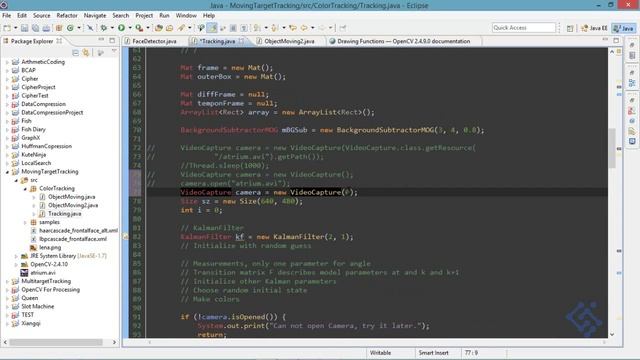Expand the JRE System Library node
This screenshot has width=640, height=360.
click(16, 256)
